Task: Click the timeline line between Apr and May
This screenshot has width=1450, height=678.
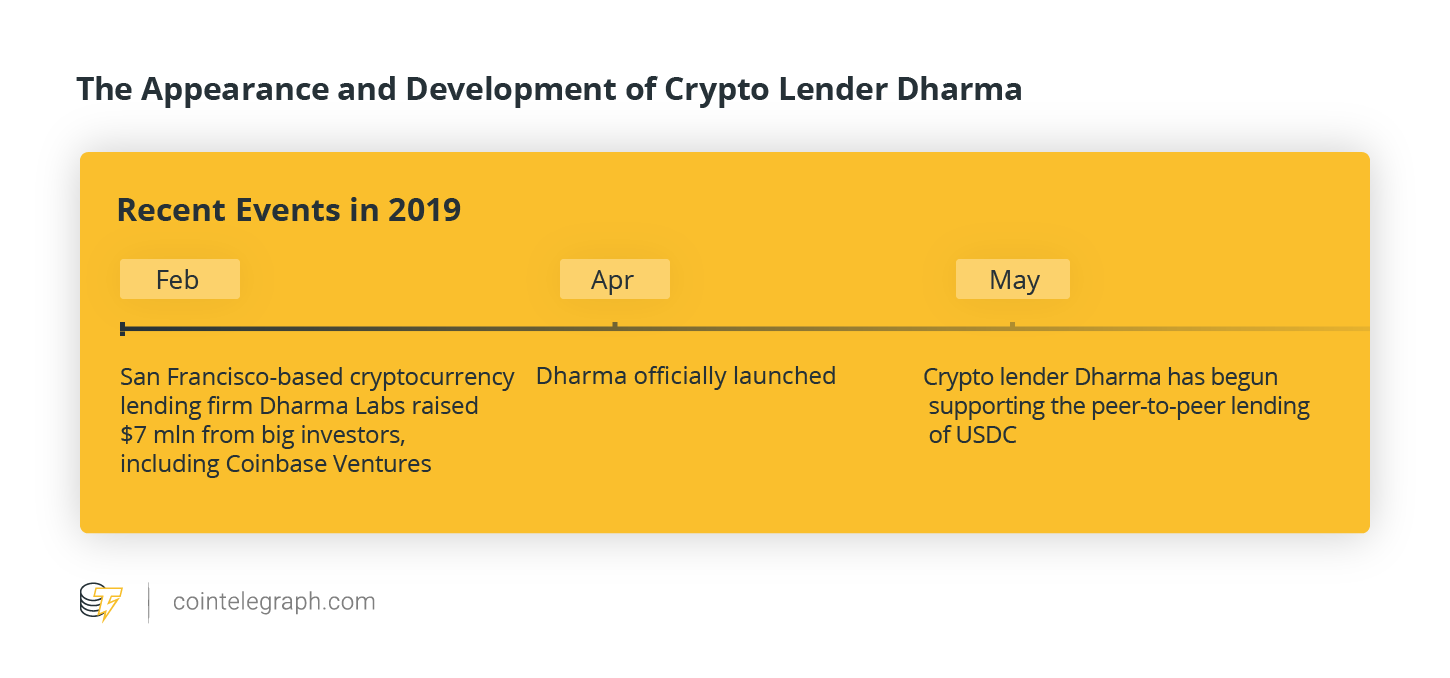Action: (x=813, y=328)
